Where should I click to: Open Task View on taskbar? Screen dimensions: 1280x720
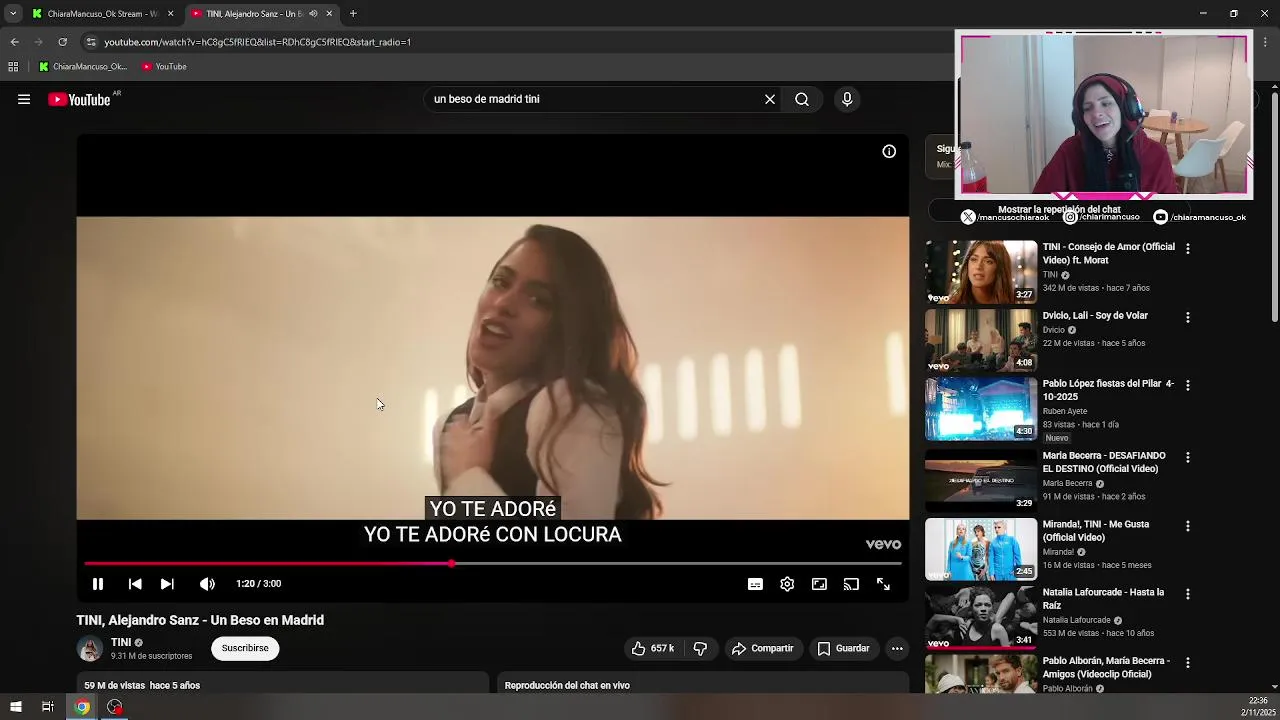click(47, 707)
